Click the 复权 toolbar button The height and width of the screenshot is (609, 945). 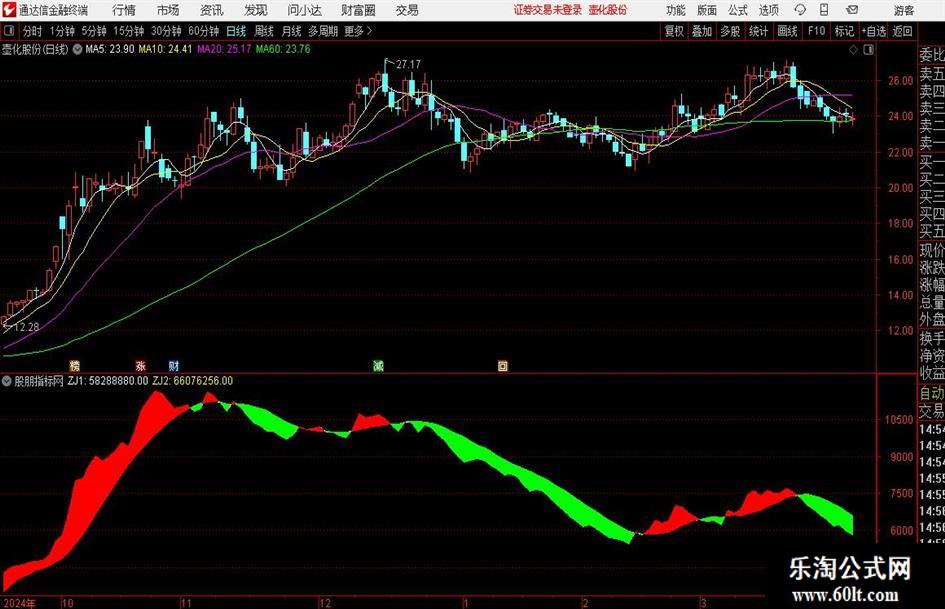(x=674, y=31)
